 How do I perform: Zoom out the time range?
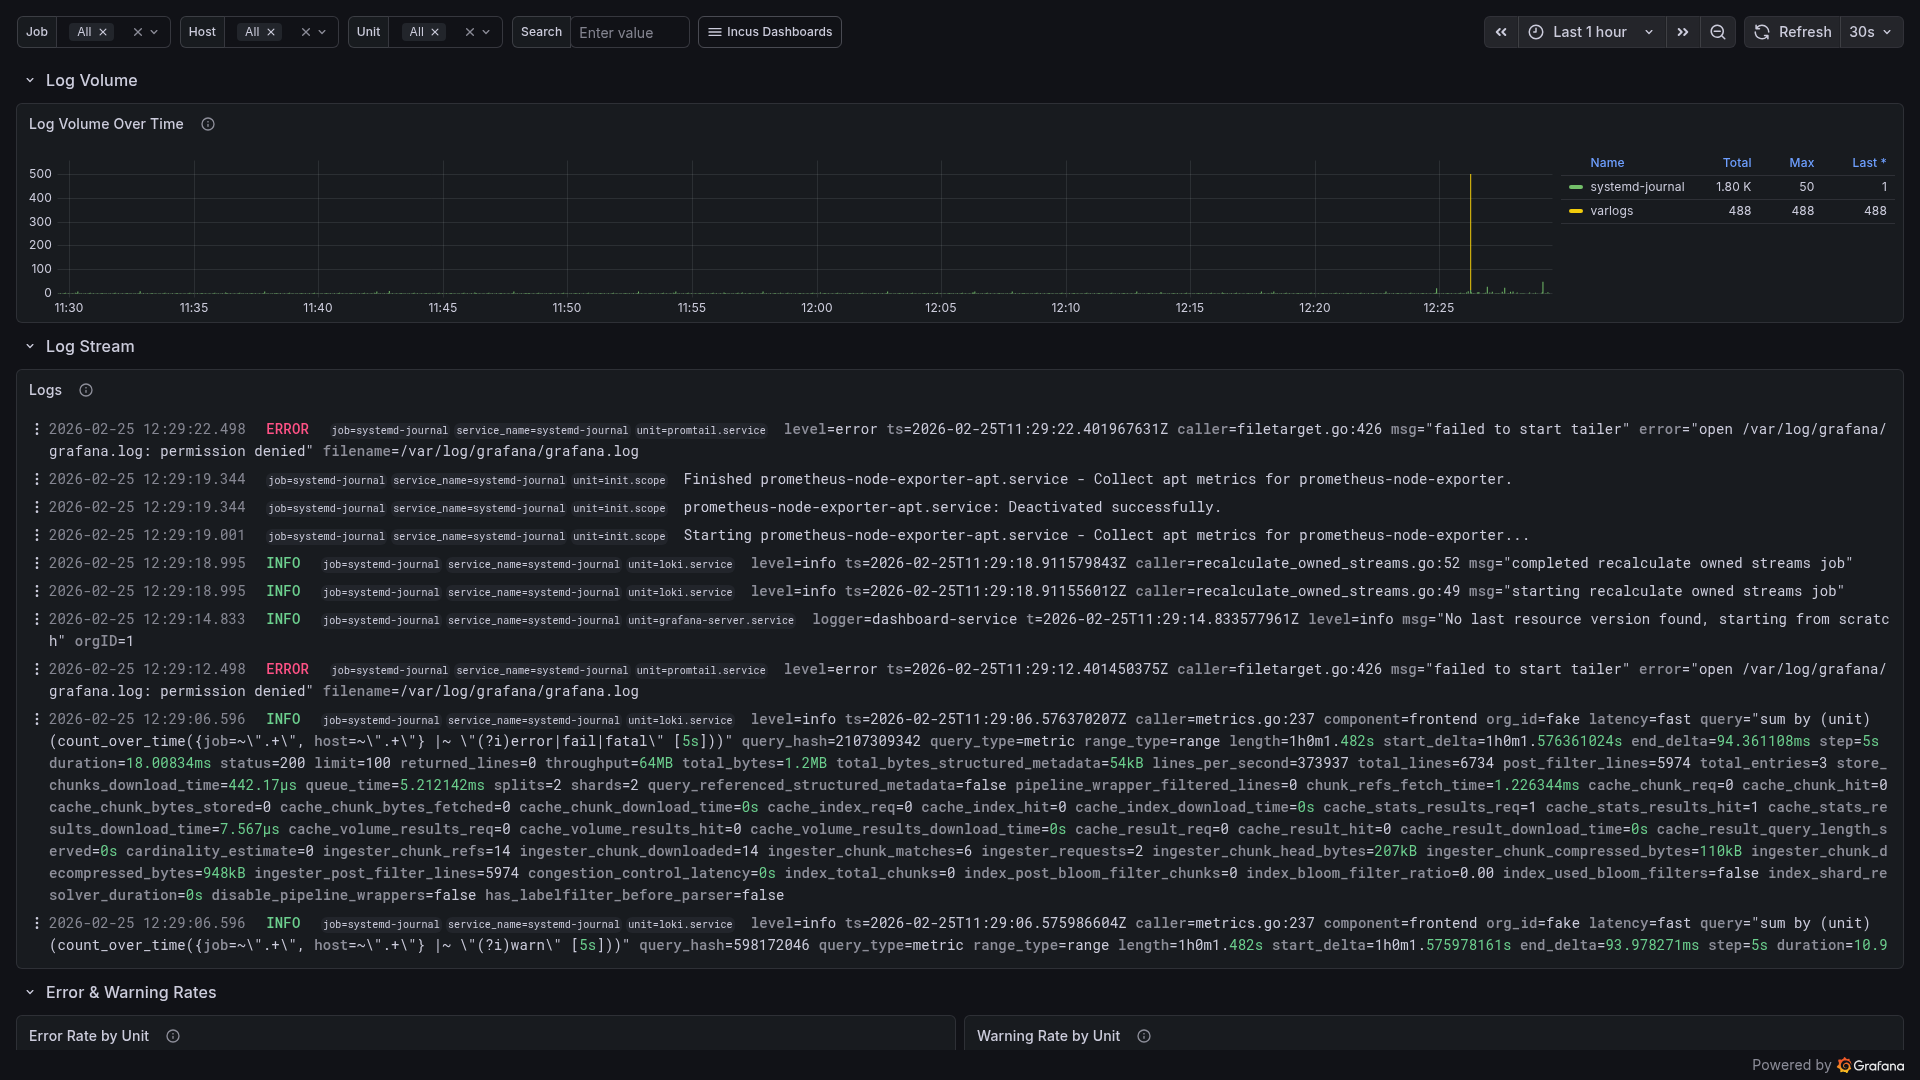click(1718, 32)
